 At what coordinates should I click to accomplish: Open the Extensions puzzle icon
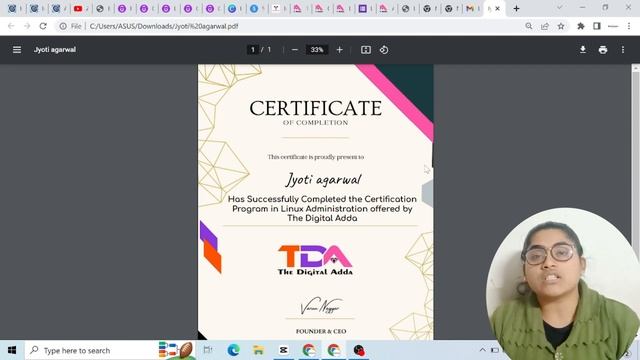pos(580,26)
